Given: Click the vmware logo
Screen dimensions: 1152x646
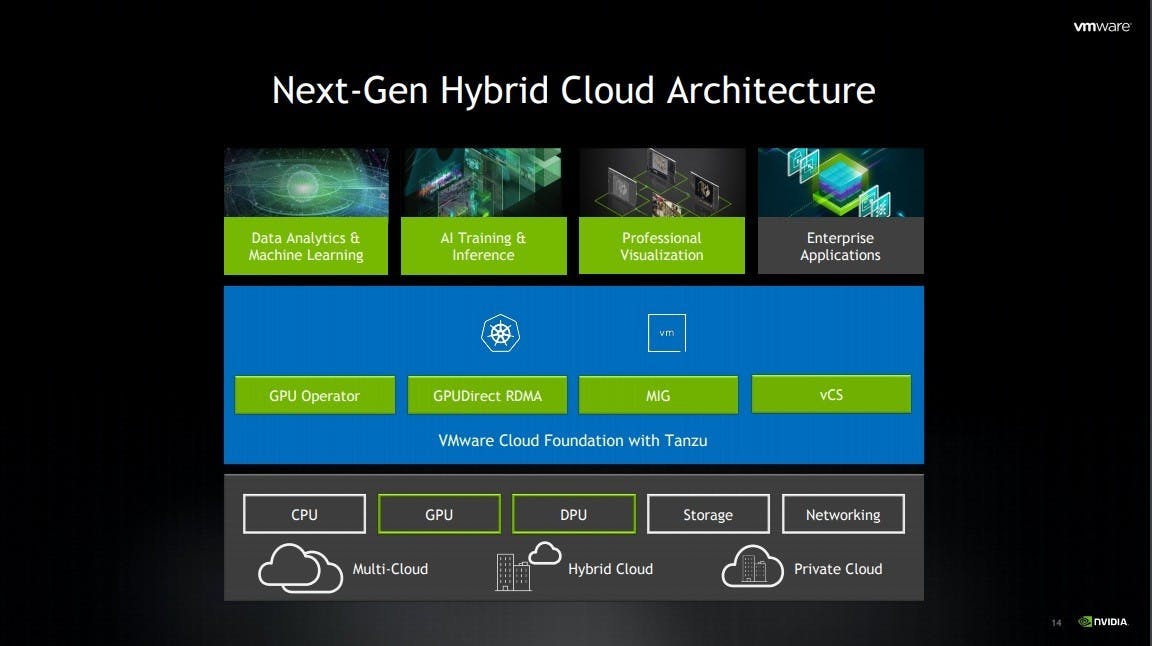Looking at the screenshot, I should (x=1102, y=26).
